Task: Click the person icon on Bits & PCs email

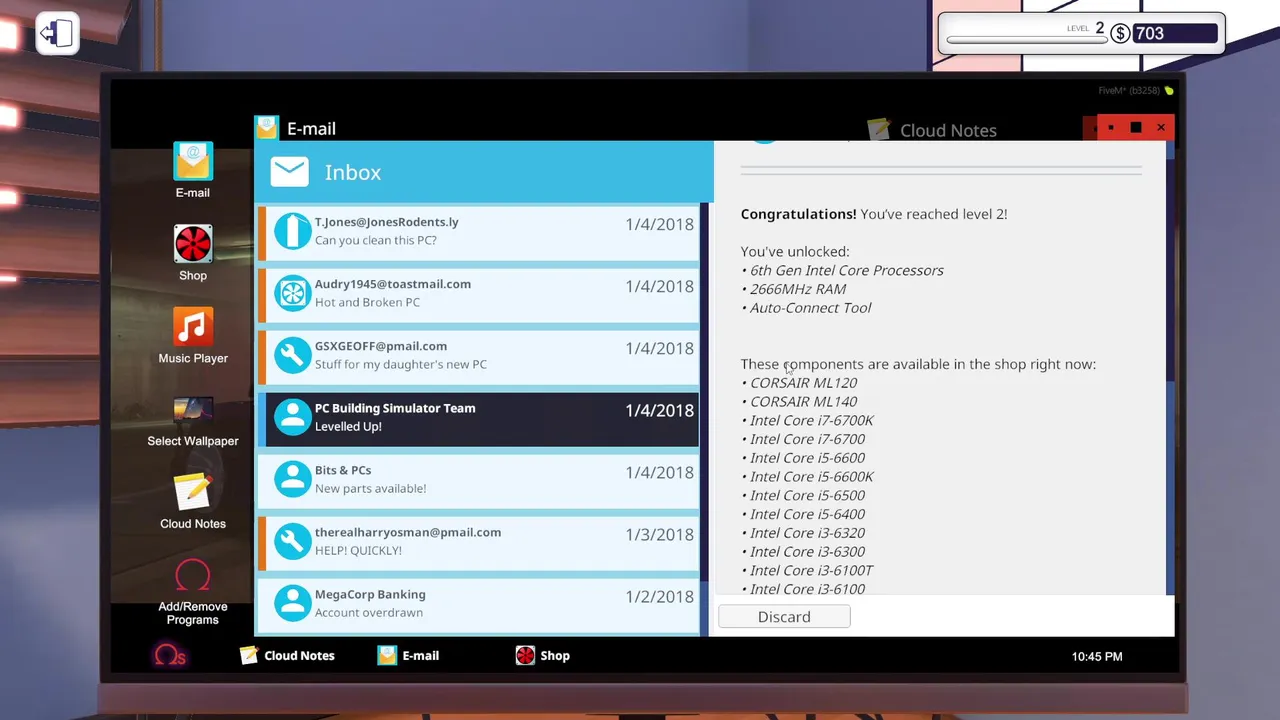Action: pos(293,480)
